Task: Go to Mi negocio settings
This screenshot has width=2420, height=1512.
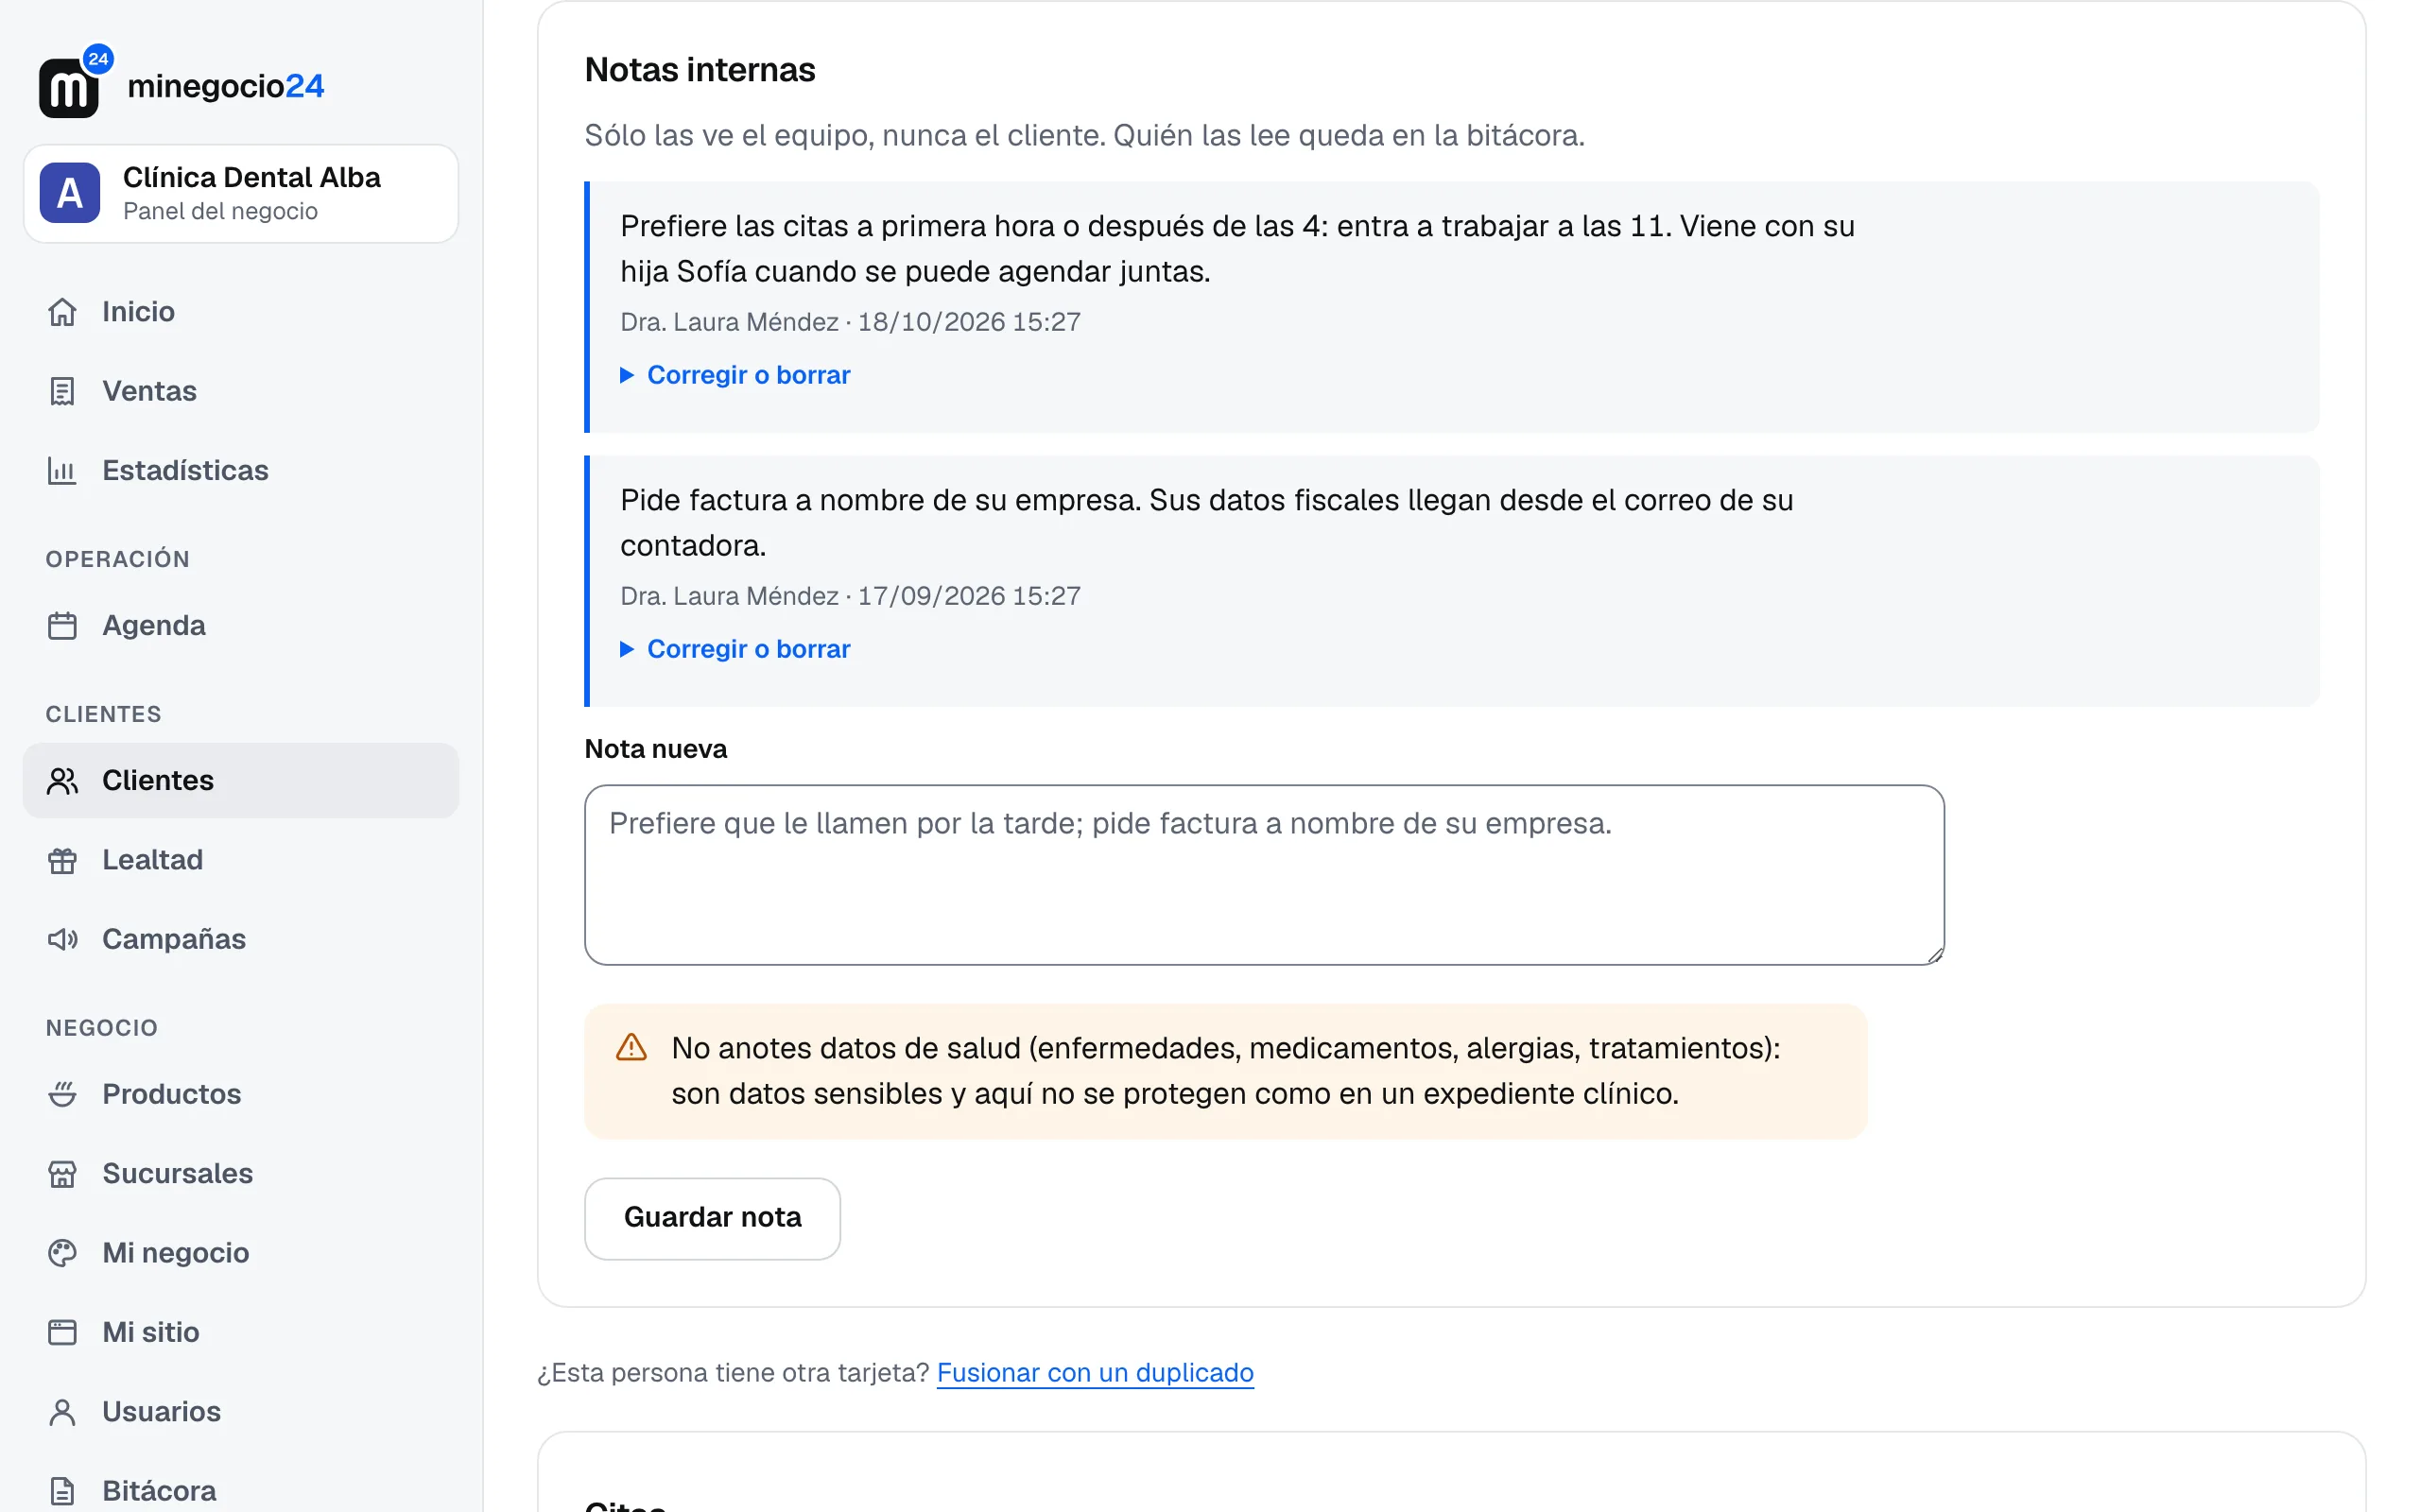Action: click(x=241, y=1253)
